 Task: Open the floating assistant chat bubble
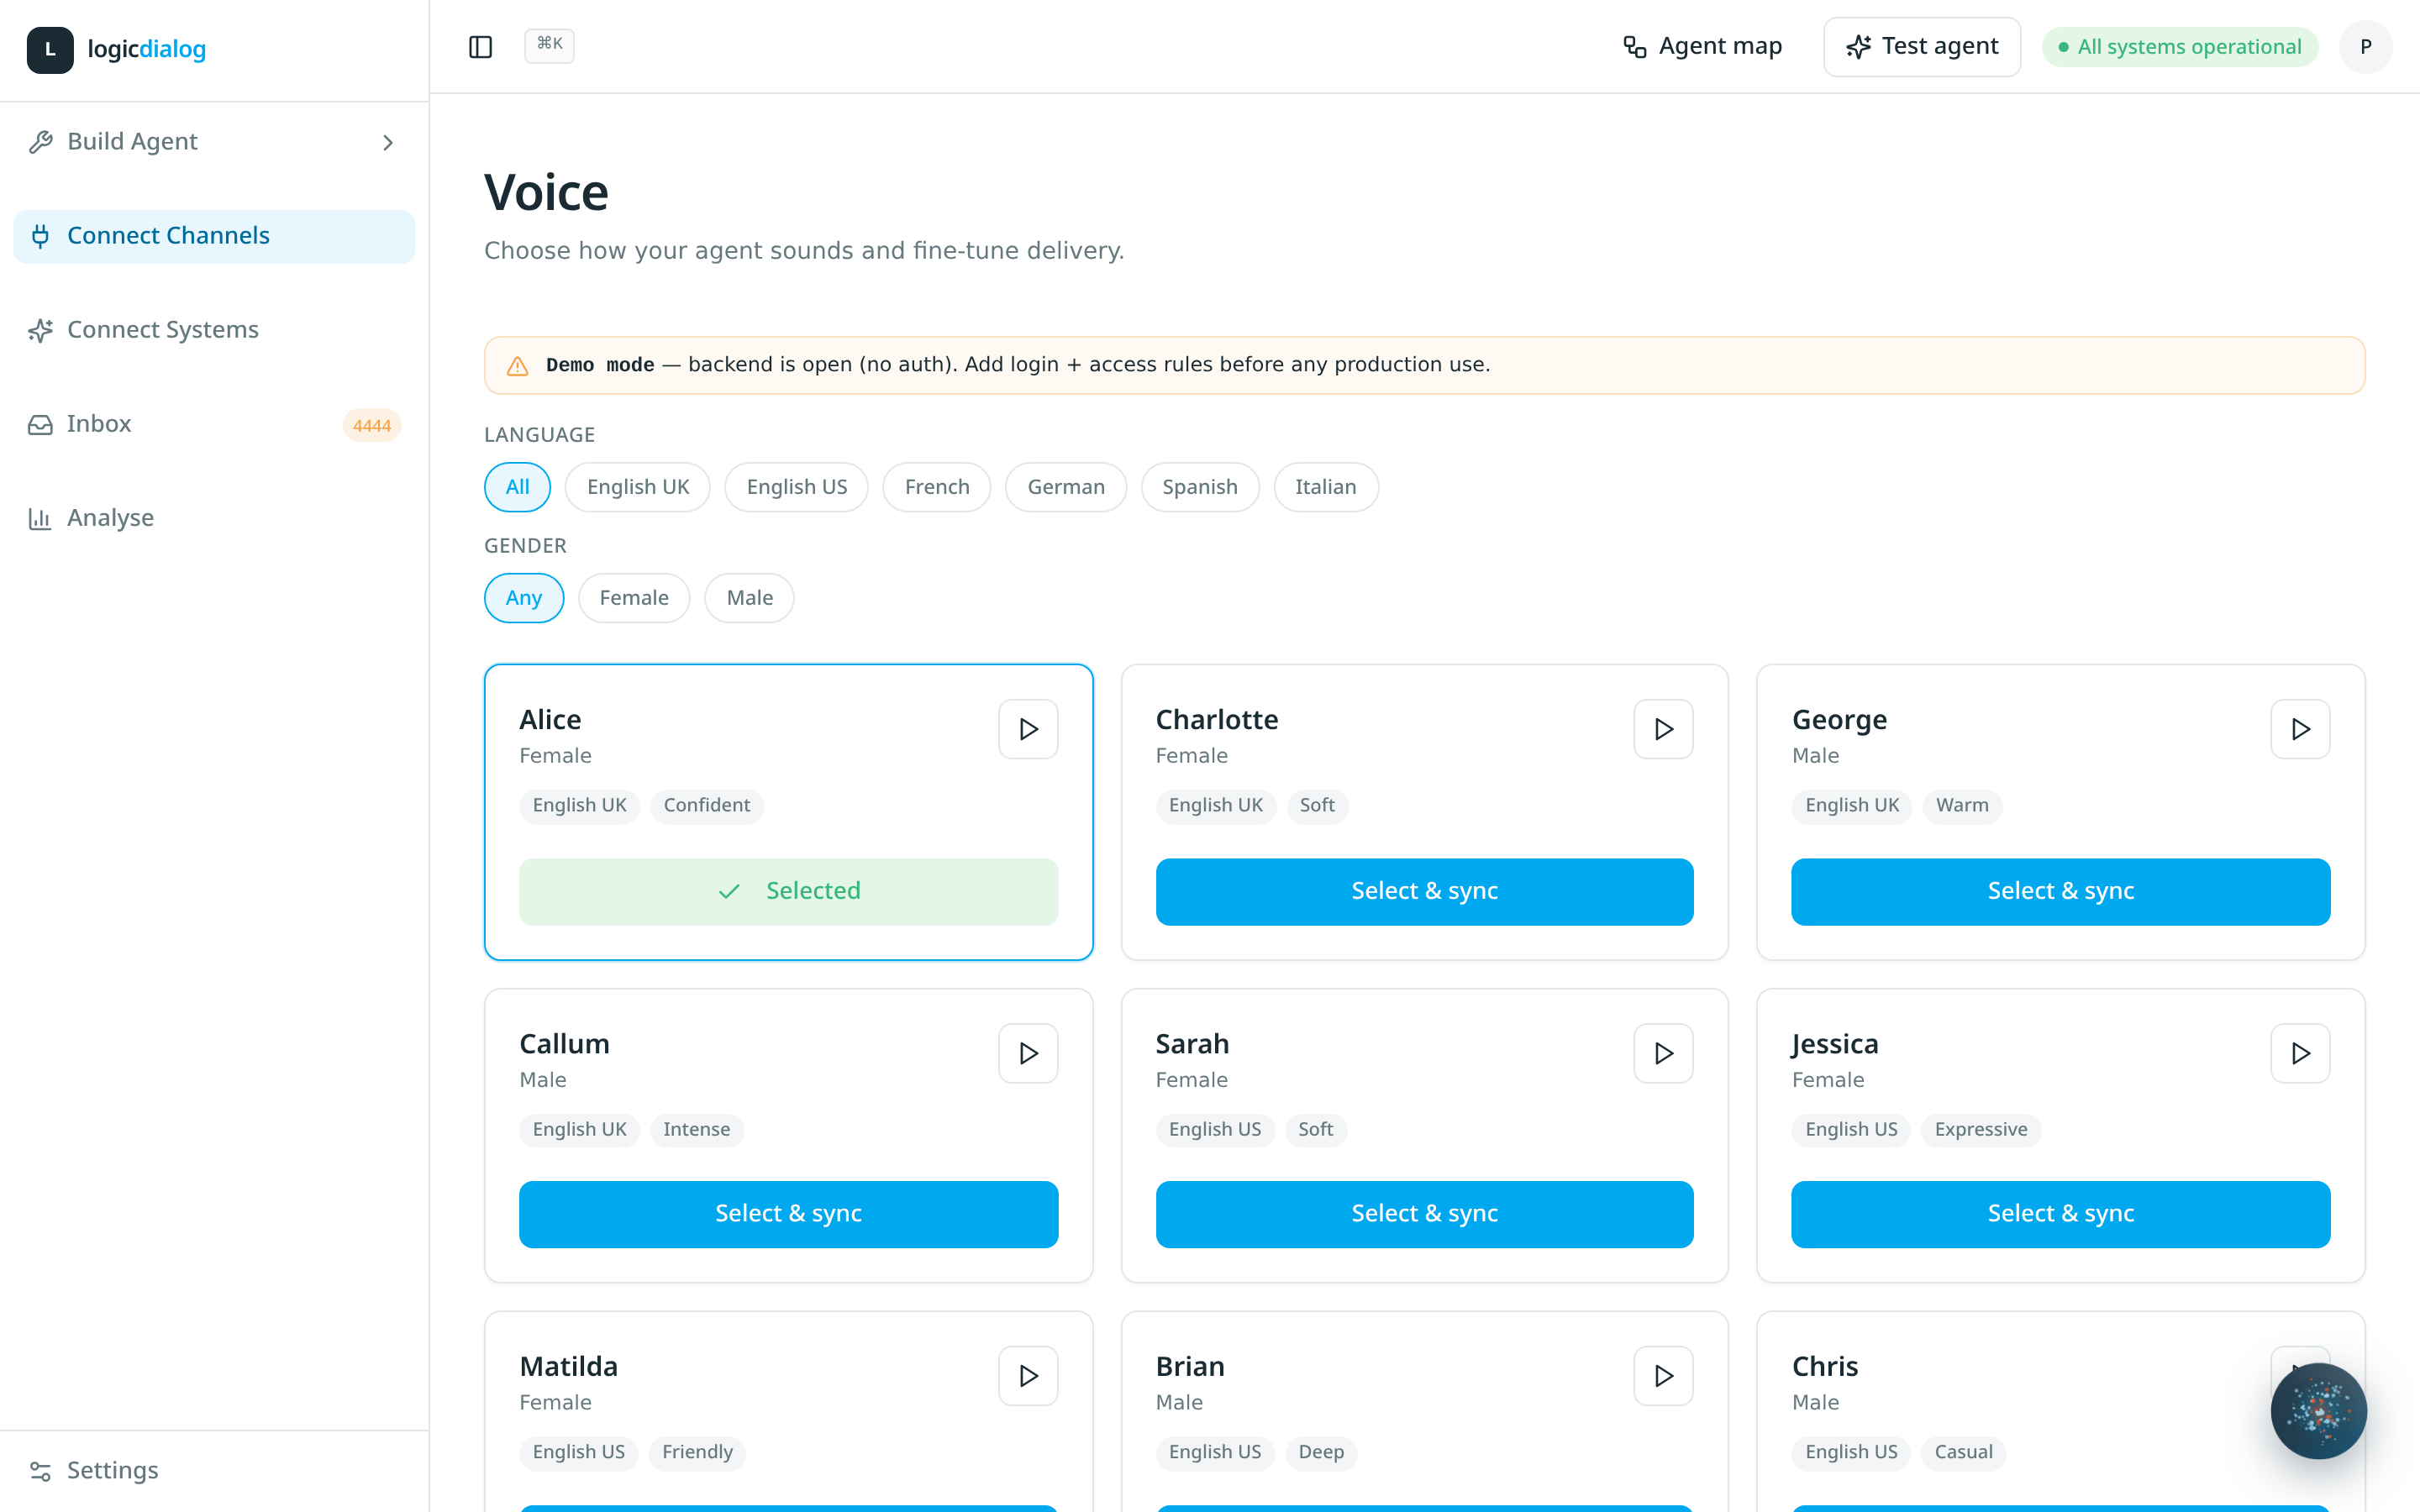tap(2318, 1411)
